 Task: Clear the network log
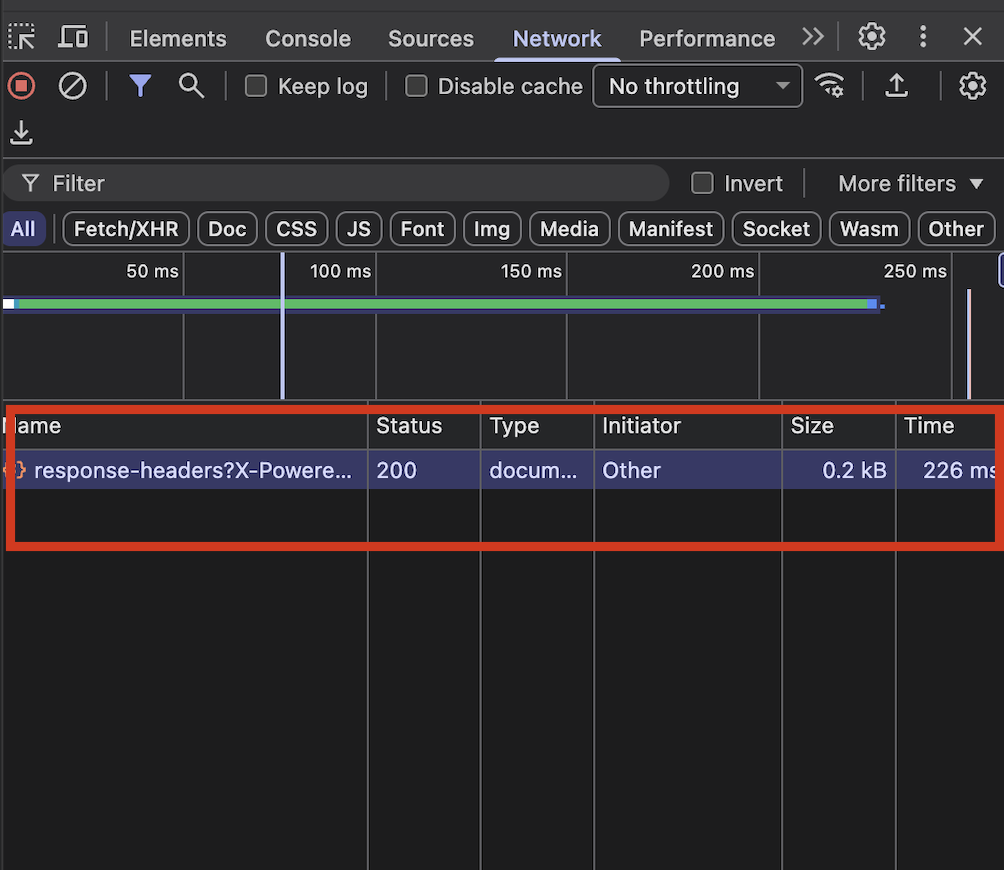(x=72, y=86)
